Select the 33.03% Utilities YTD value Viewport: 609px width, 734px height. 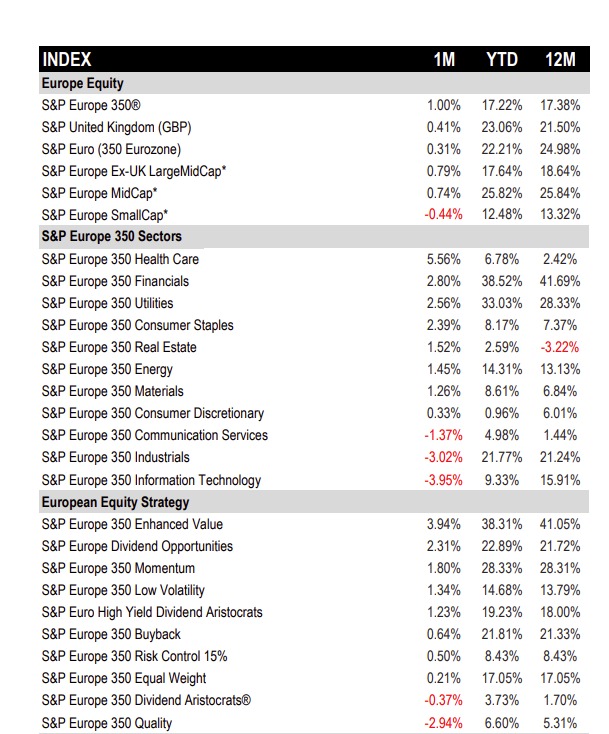pyautogui.click(x=501, y=303)
